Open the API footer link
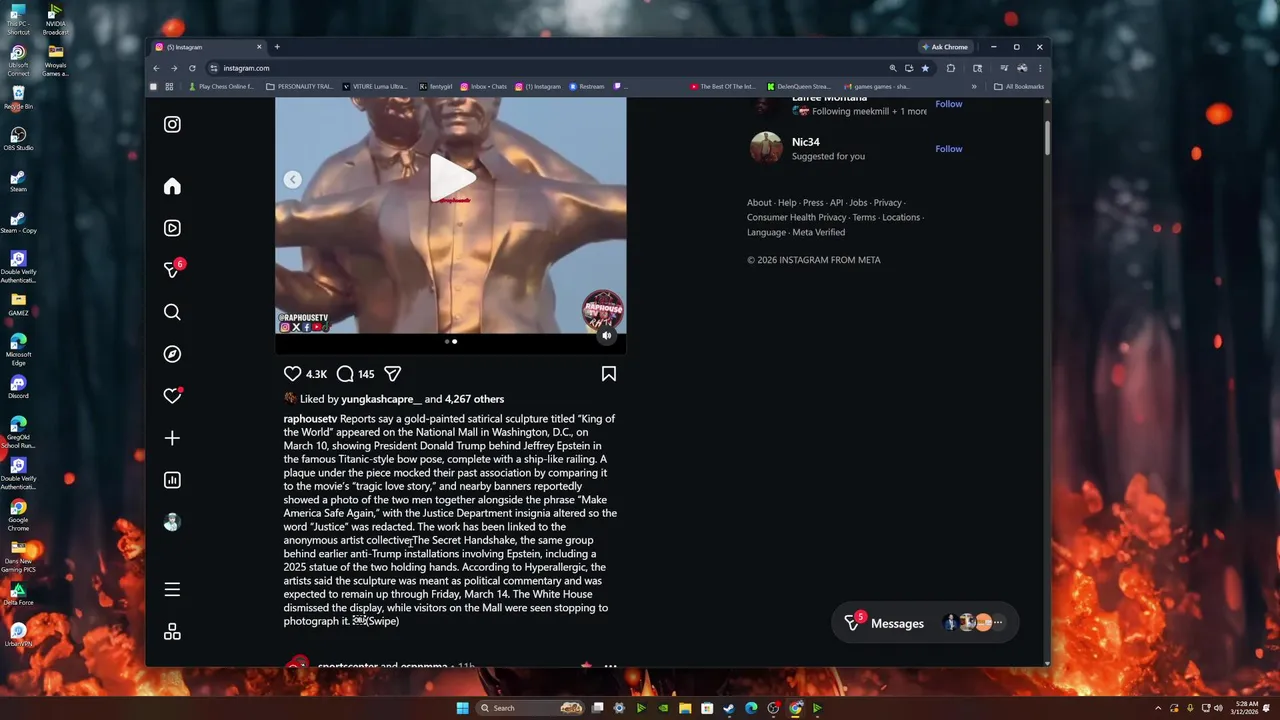 836,203
